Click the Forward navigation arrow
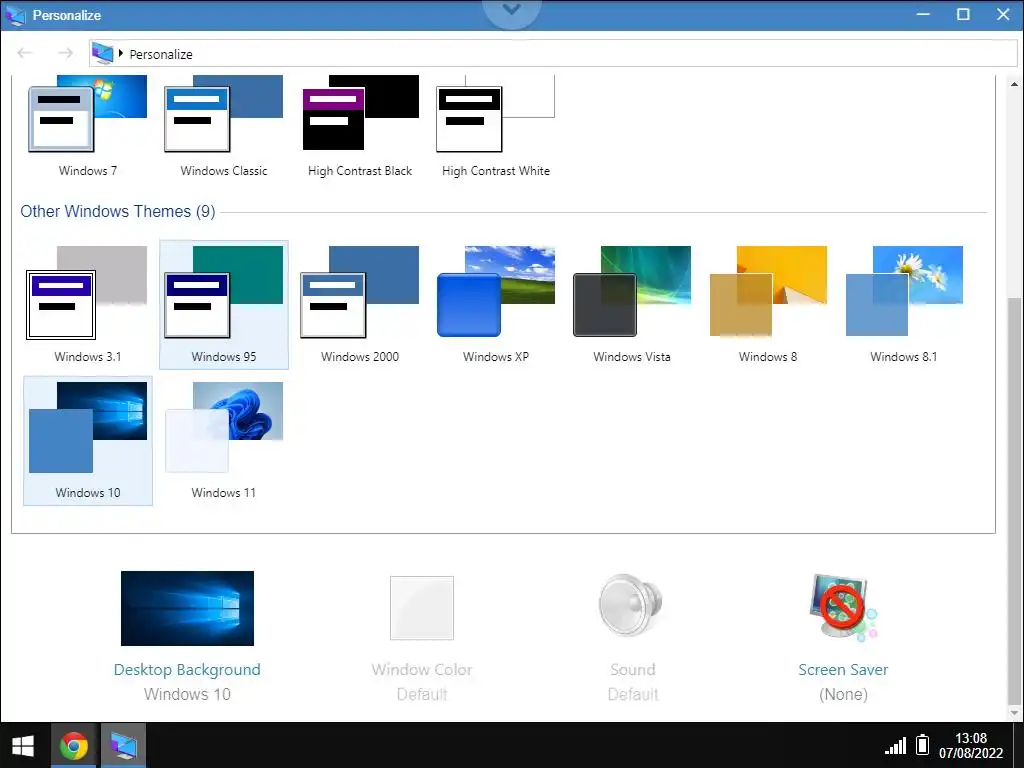The image size is (1024, 768). (x=65, y=53)
